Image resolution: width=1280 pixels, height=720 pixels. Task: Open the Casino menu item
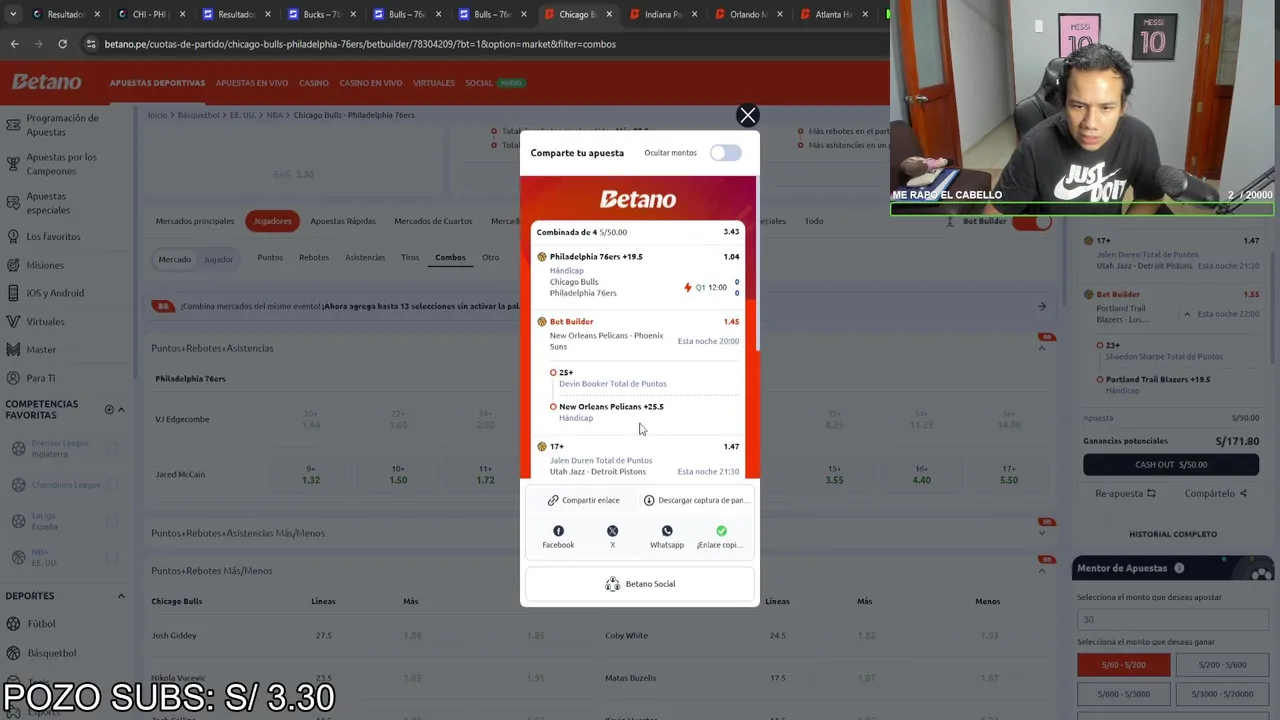tap(313, 83)
